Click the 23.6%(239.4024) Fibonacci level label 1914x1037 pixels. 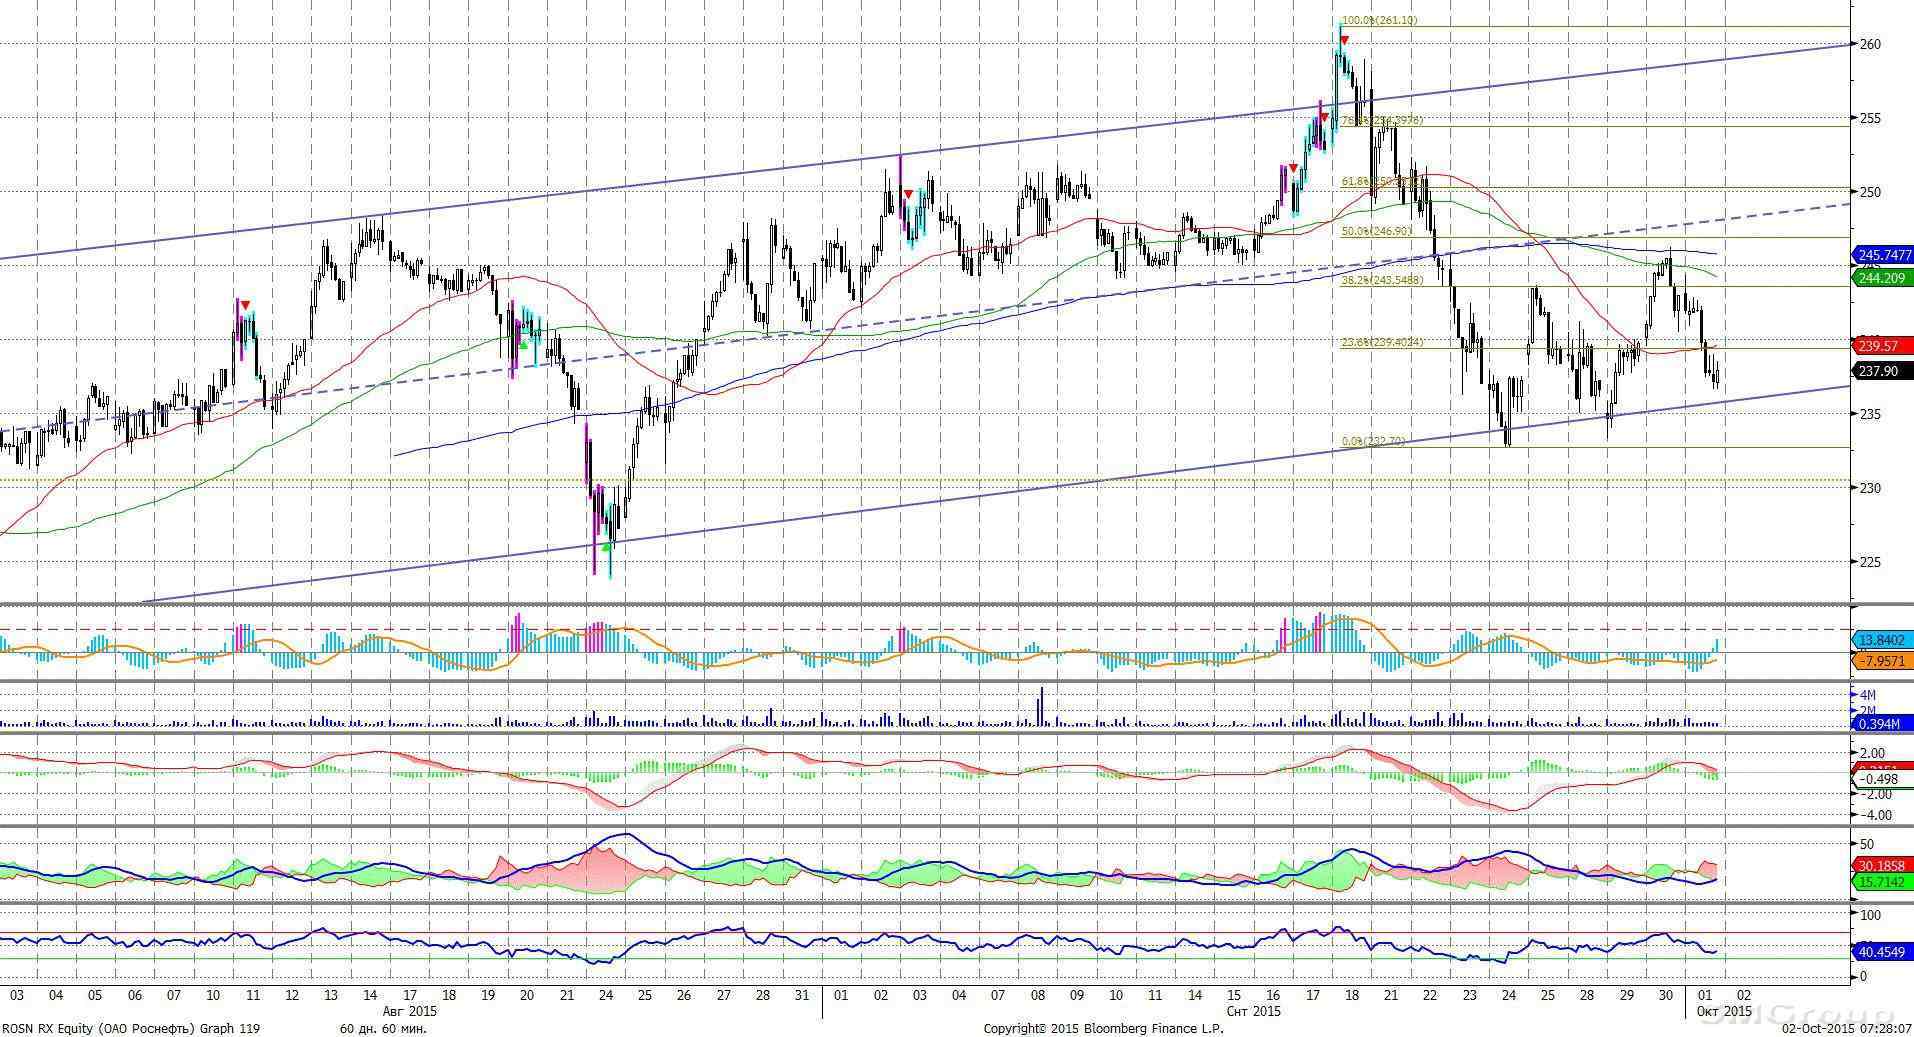tap(1382, 342)
